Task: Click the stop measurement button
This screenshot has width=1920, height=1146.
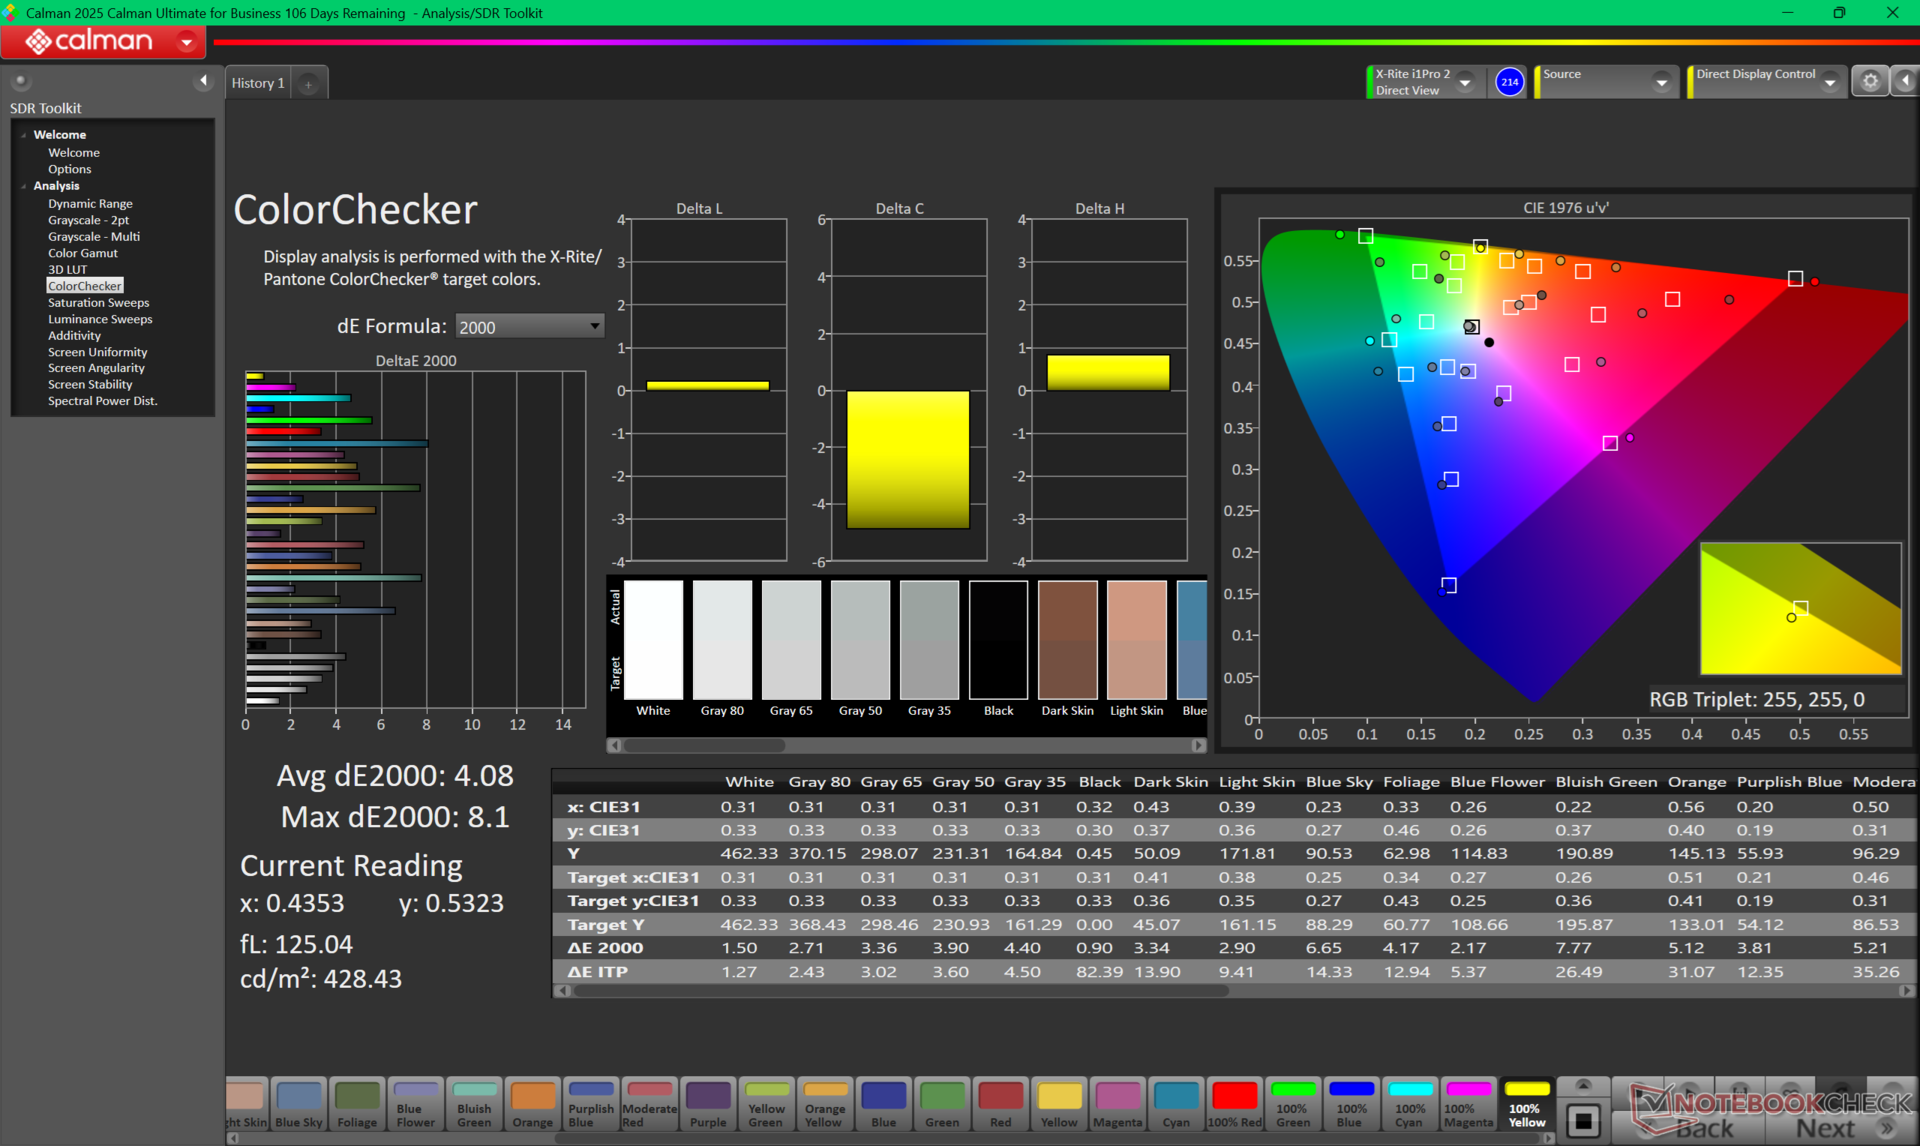Action: coord(1583,1121)
